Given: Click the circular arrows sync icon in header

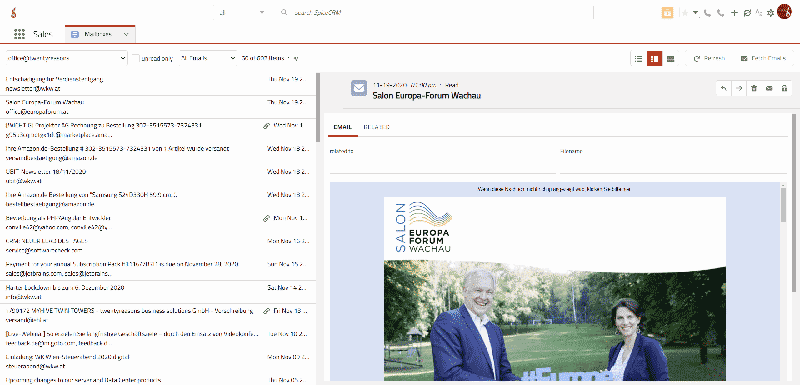Looking at the screenshot, I should click(x=747, y=13).
